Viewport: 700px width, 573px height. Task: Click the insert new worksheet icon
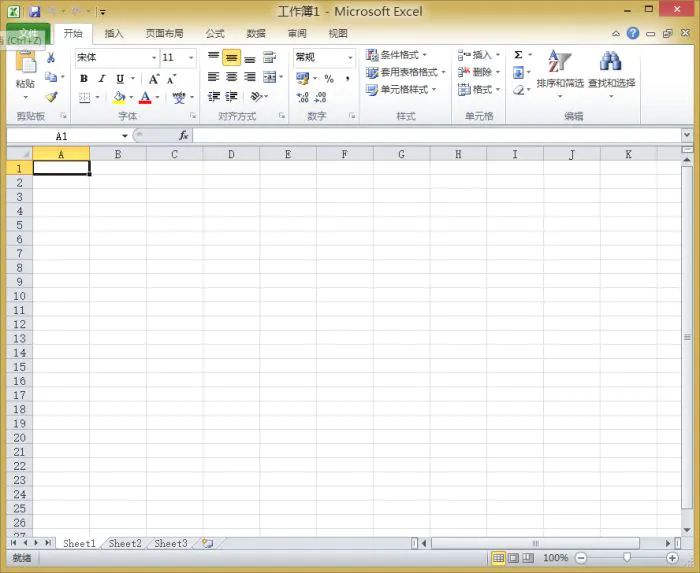click(x=208, y=543)
